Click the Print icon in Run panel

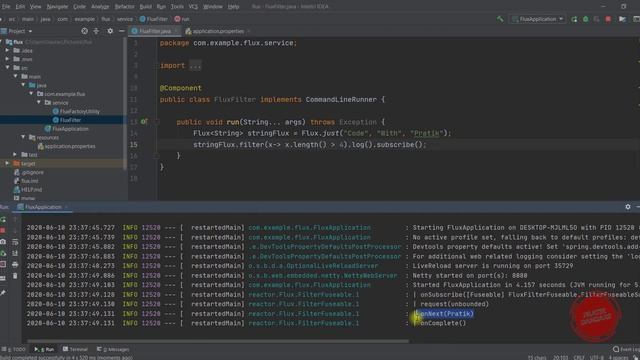(15, 265)
